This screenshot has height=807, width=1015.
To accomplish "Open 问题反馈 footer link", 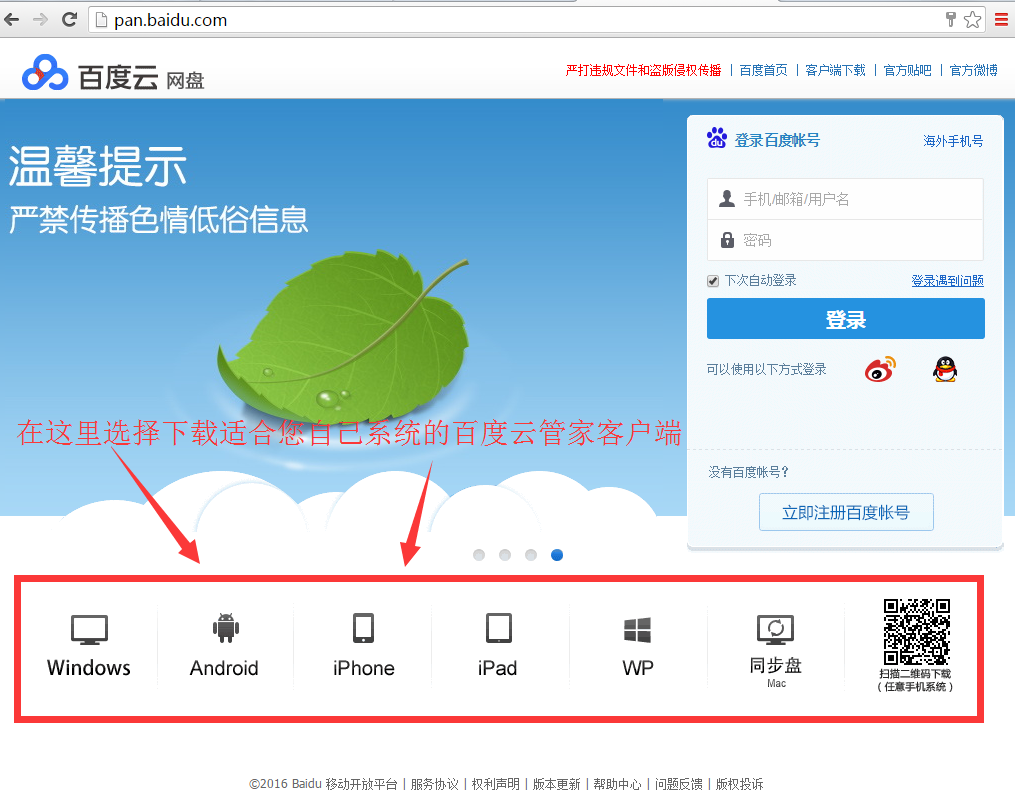I will coord(678,784).
